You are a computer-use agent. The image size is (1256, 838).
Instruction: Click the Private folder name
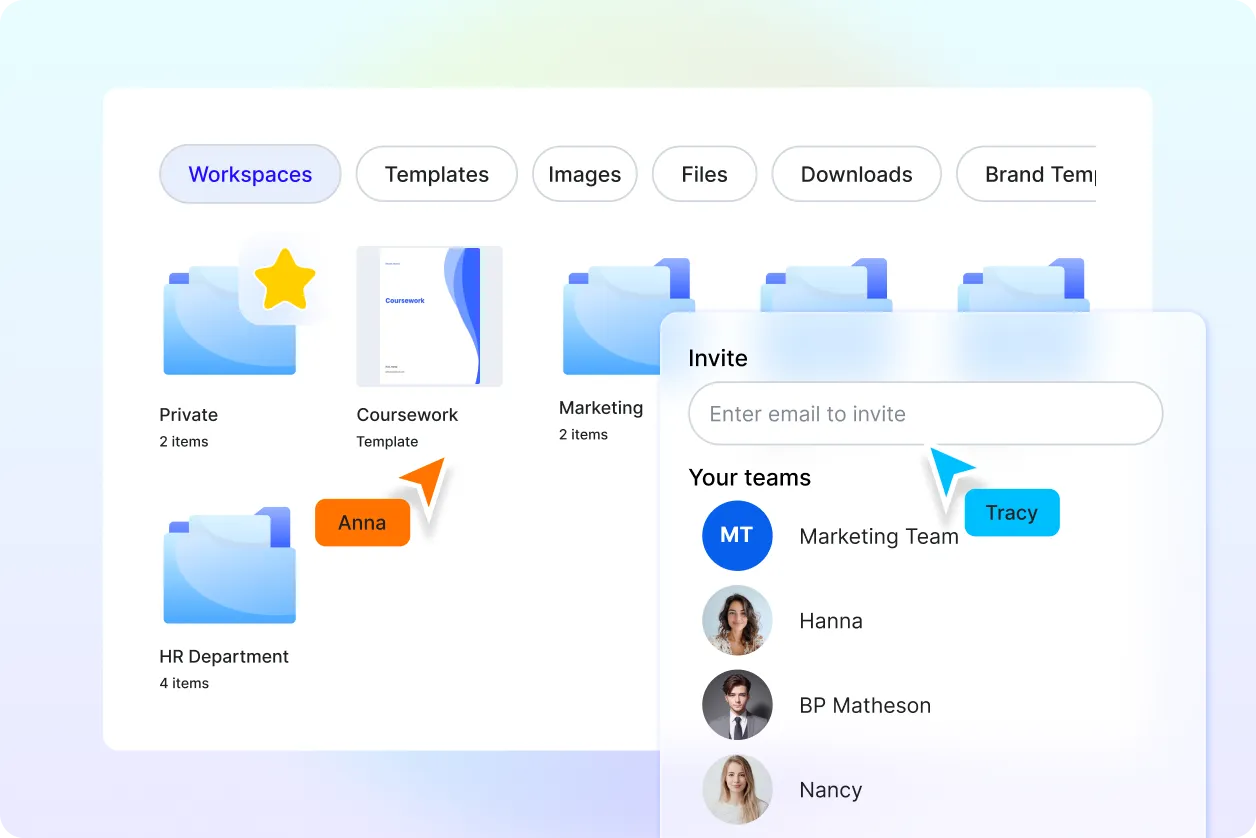[x=188, y=415]
